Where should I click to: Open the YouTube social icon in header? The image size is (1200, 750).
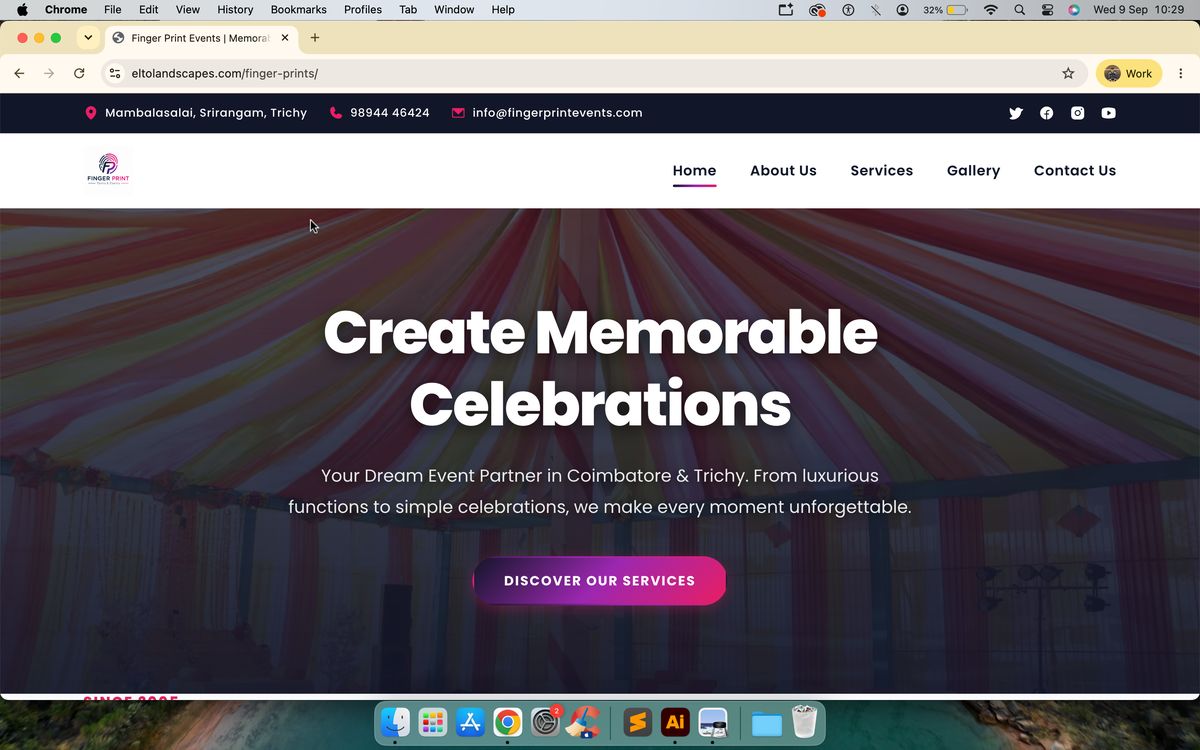tap(1108, 113)
